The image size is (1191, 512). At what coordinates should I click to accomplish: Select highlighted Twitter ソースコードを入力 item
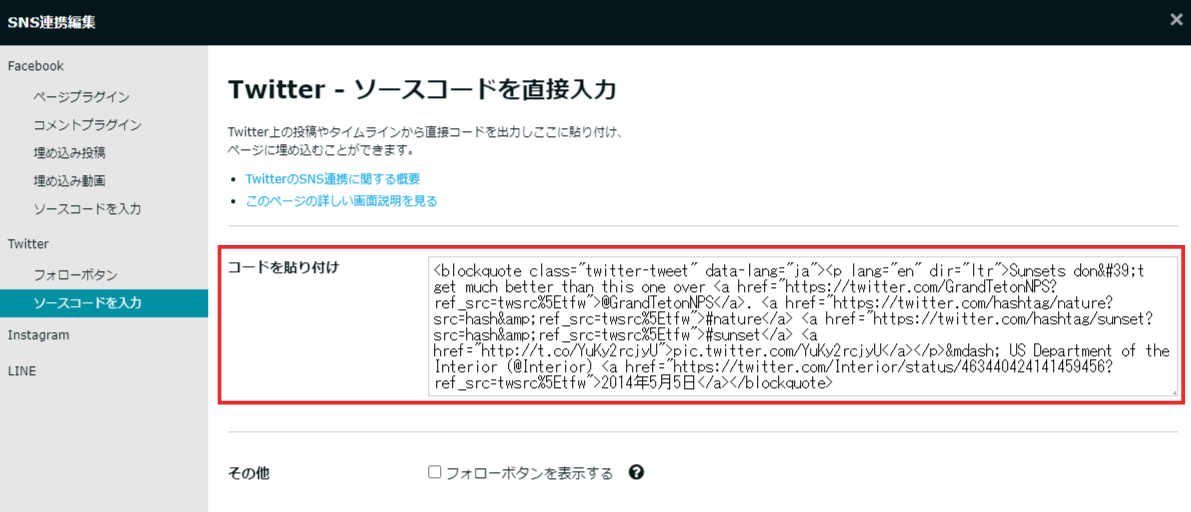click(104, 303)
